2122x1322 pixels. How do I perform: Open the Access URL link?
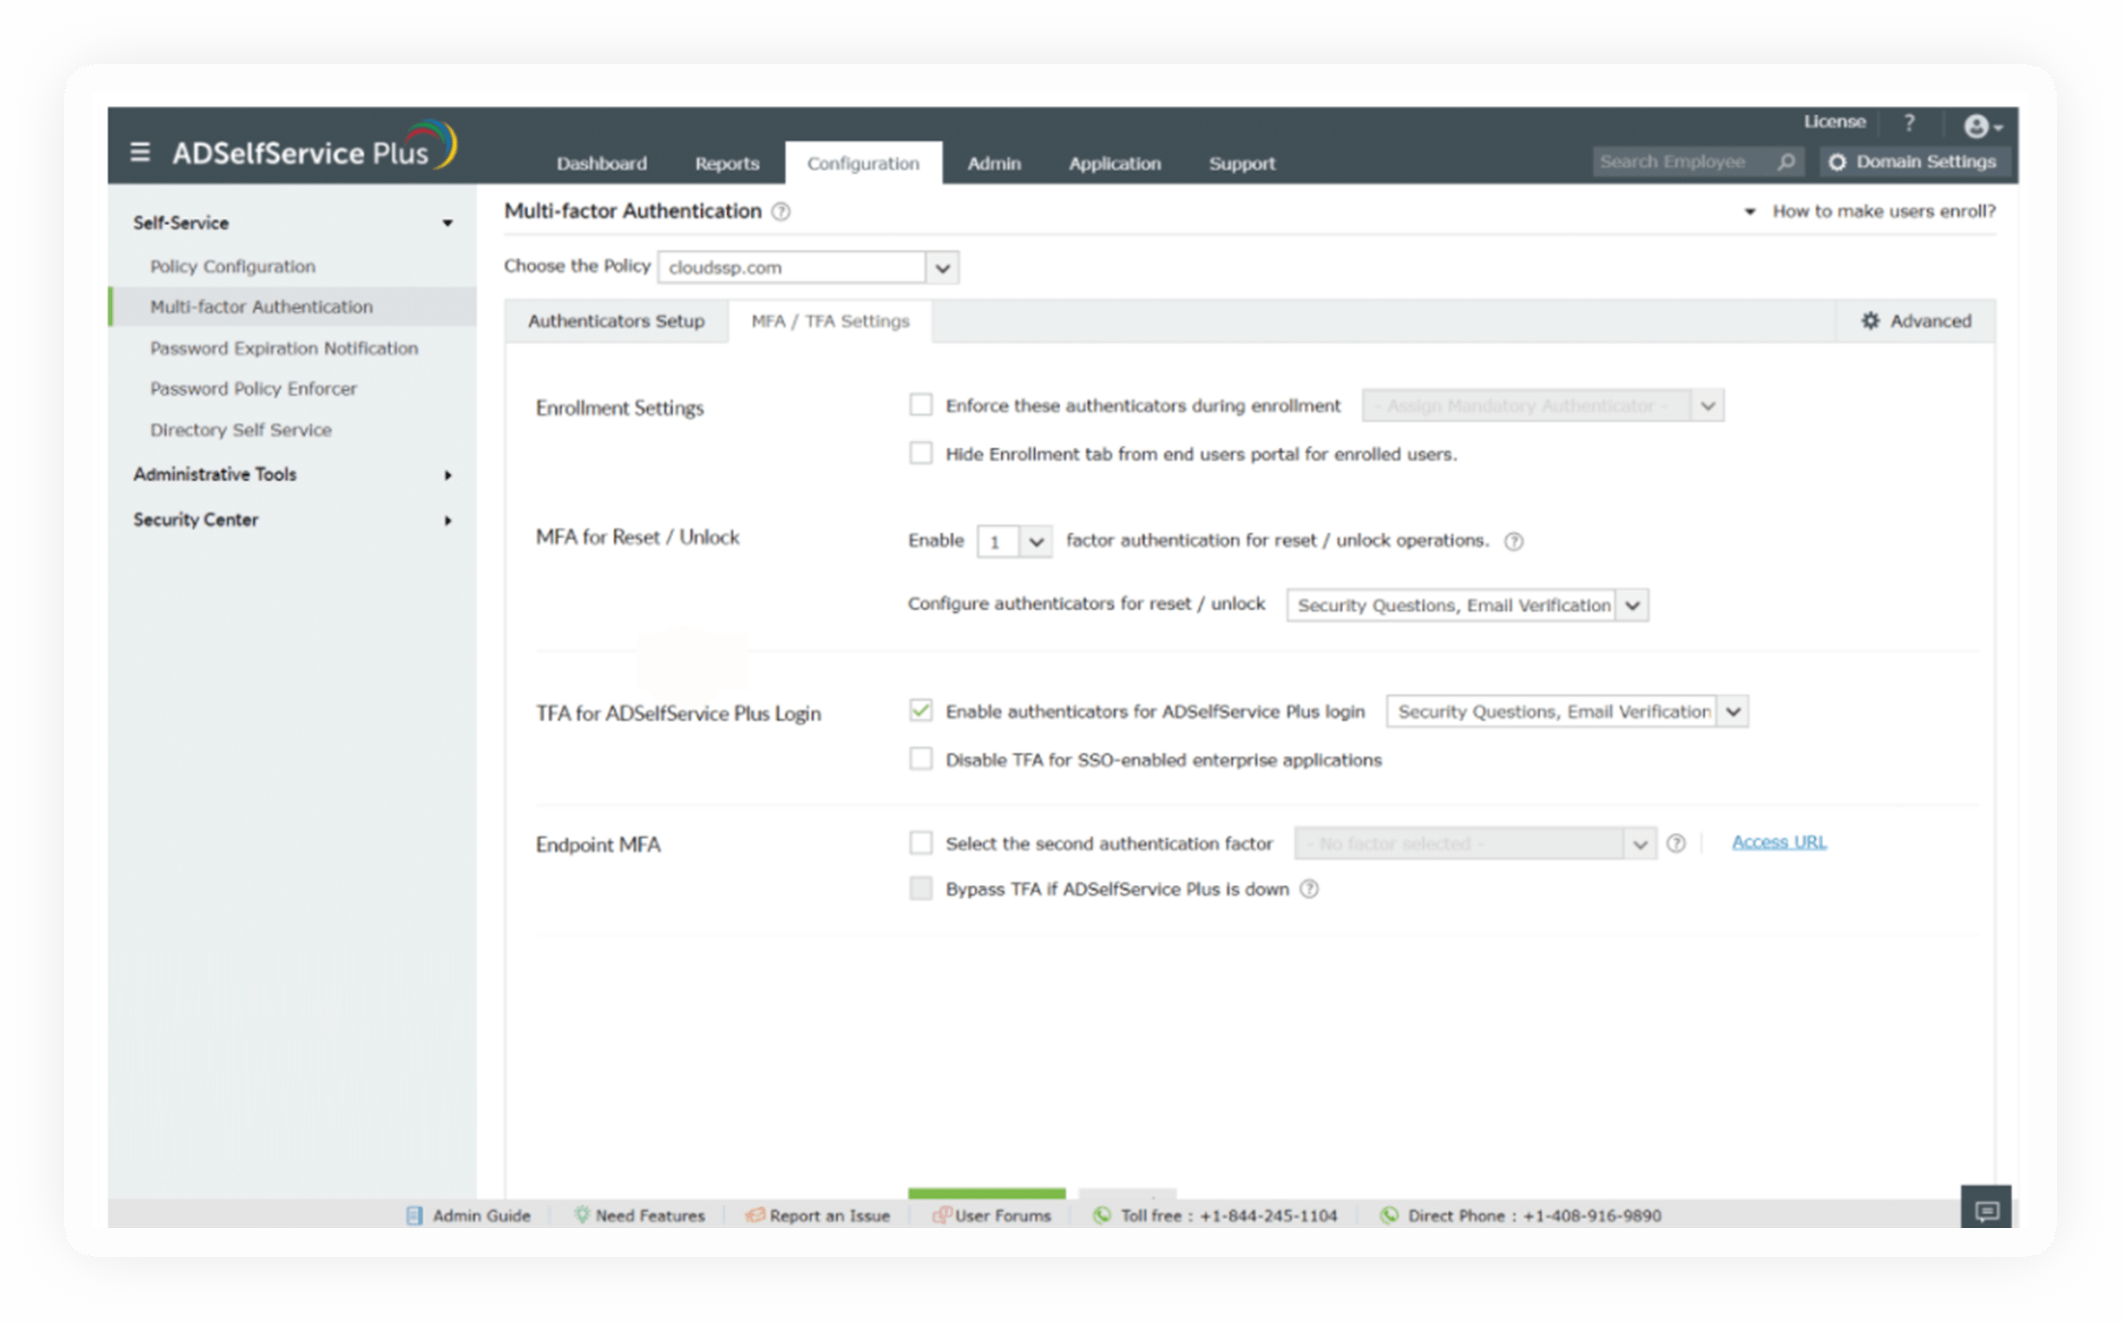click(1778, 842)
